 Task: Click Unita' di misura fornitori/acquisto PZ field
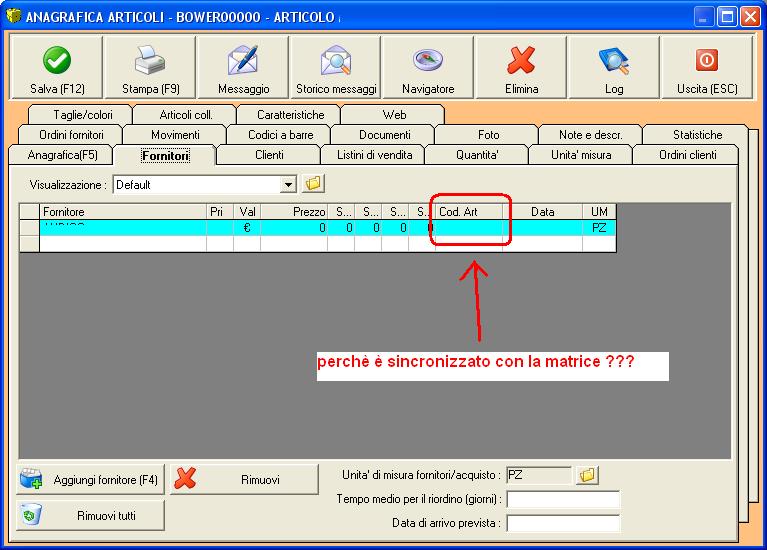(539, 475)
